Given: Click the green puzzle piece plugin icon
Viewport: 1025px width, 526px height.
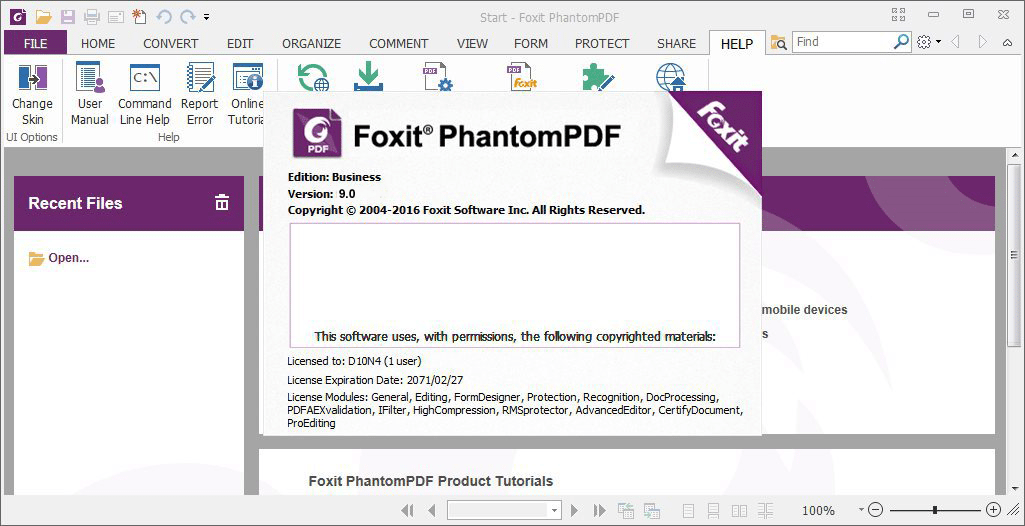Looking at the screenshot, I should coord(598,77).
